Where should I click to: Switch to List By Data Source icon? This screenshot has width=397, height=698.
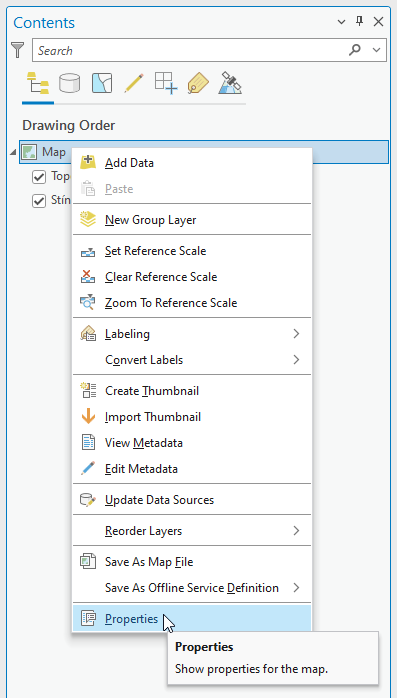point(69,83)
